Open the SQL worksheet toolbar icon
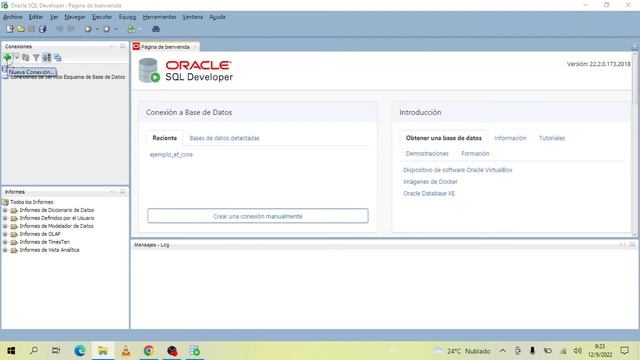 click(x=131, y=29)
